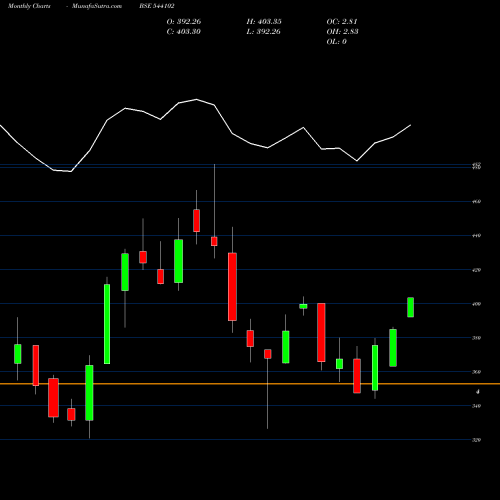Click the 380 price axis label

(477, 338)
